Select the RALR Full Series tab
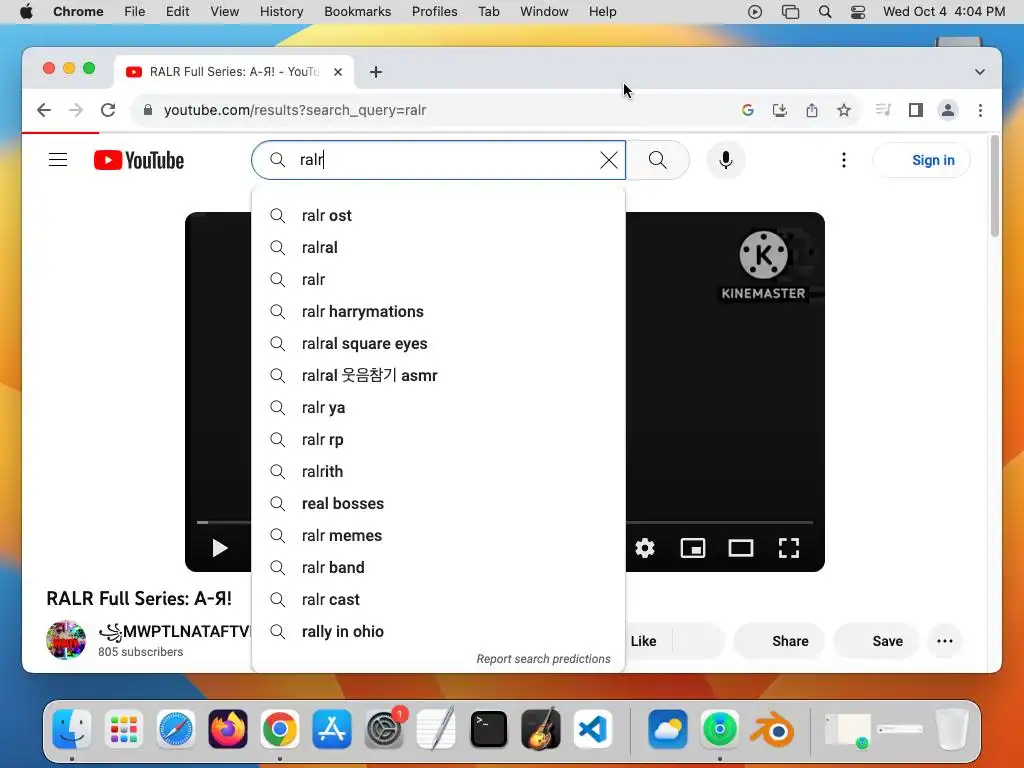Screen dimensions: 1024x768 coord(234,72)
